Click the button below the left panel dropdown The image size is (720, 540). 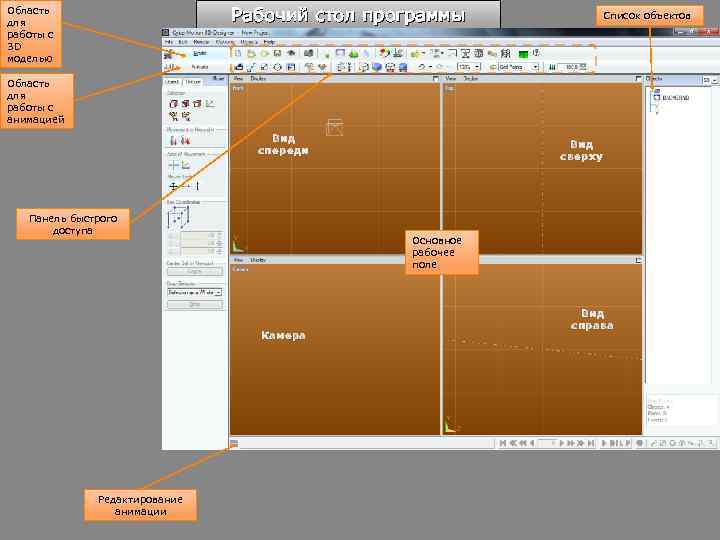point(195,304)
